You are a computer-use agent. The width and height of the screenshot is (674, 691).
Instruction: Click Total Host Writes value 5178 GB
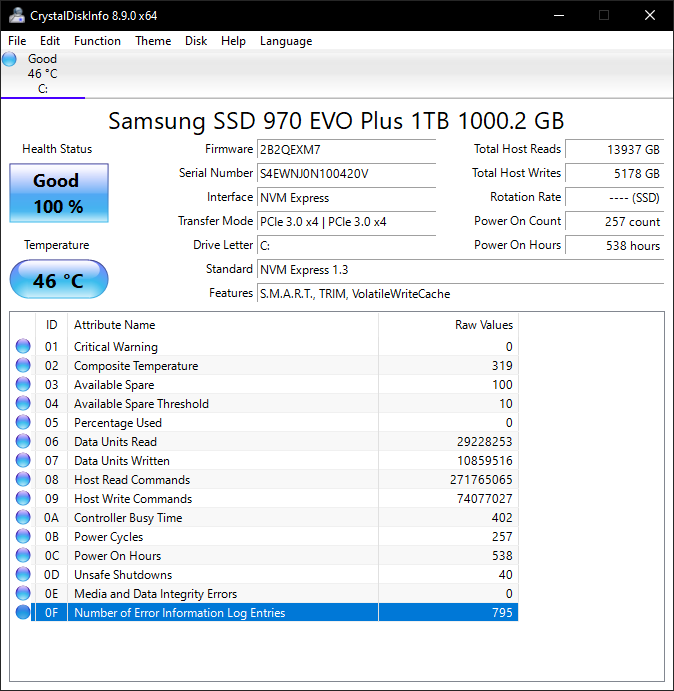[x=614, y=174]
